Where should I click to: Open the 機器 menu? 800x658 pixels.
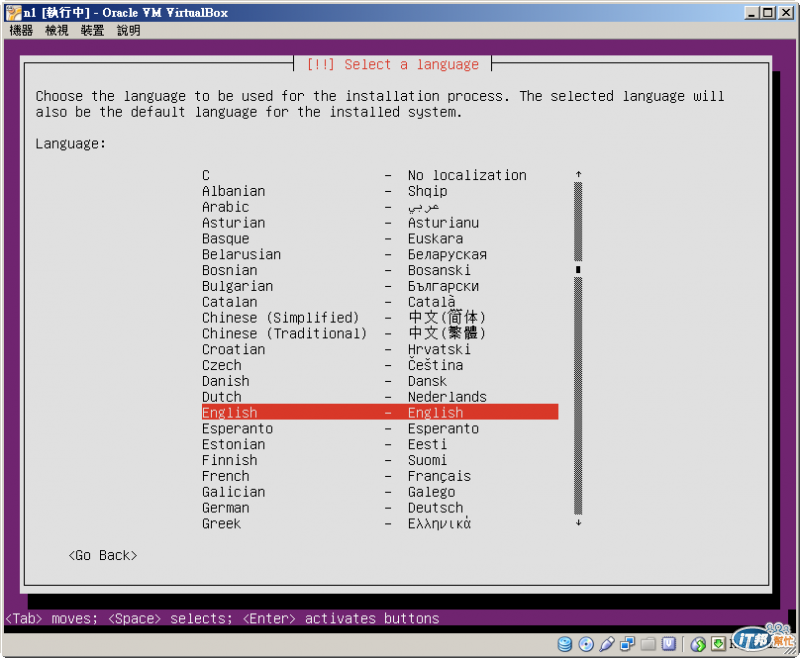21,31
